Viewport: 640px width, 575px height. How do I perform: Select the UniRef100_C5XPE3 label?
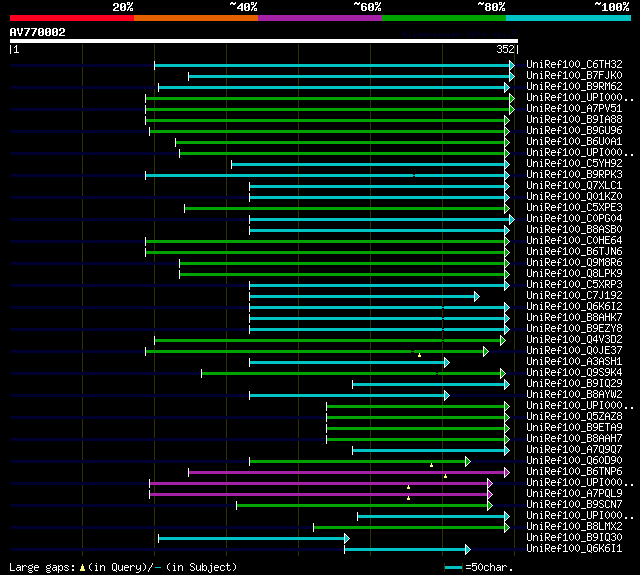[574, 208]
